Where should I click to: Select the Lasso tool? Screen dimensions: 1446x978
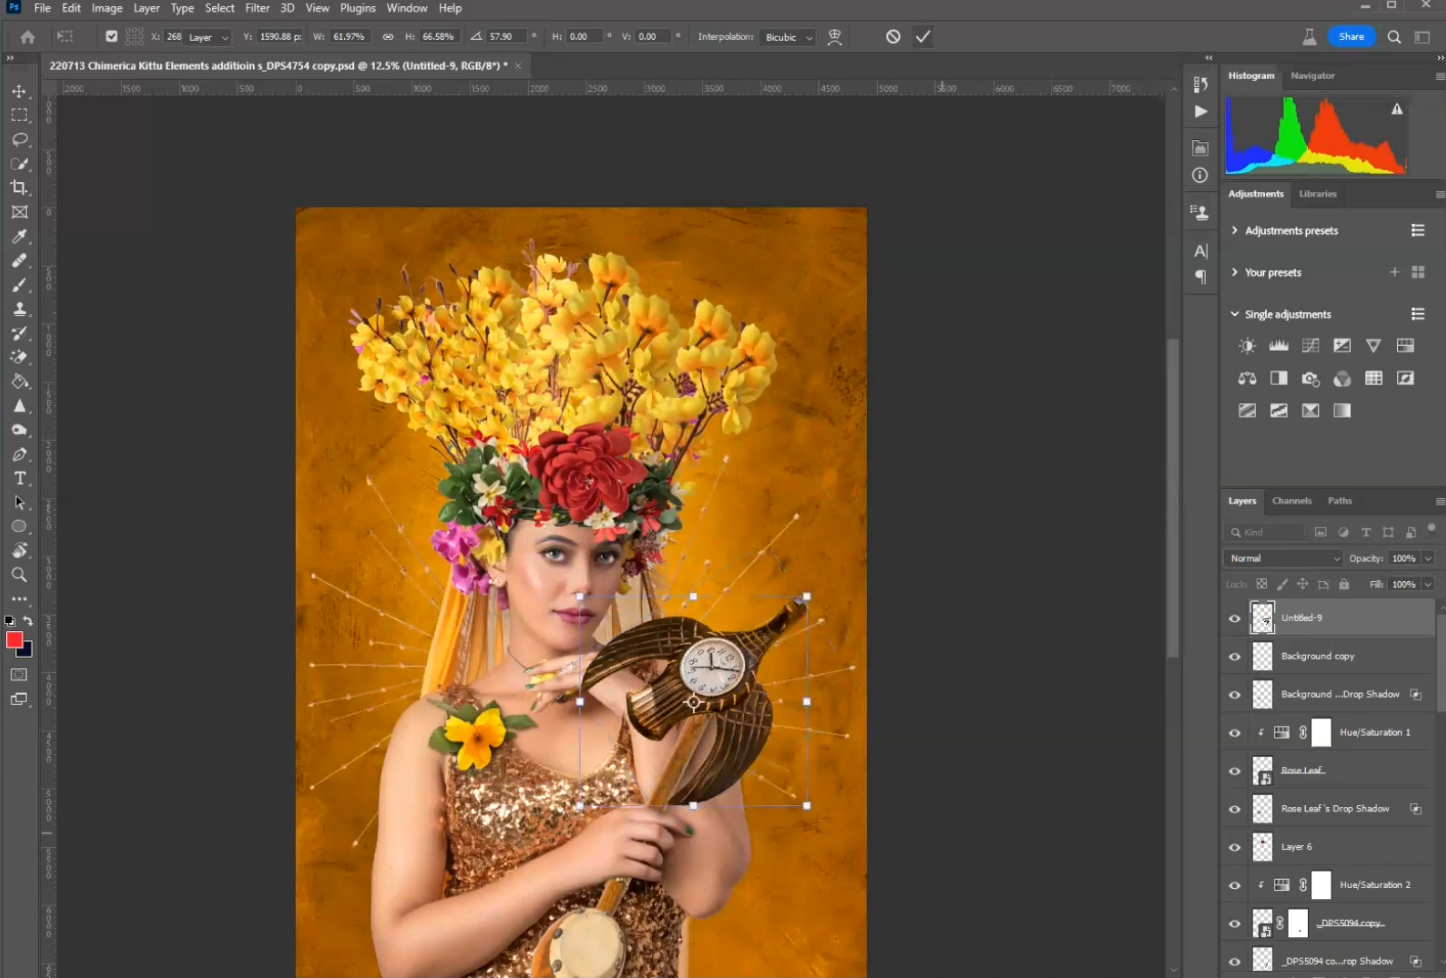click(x=19, y=140)
